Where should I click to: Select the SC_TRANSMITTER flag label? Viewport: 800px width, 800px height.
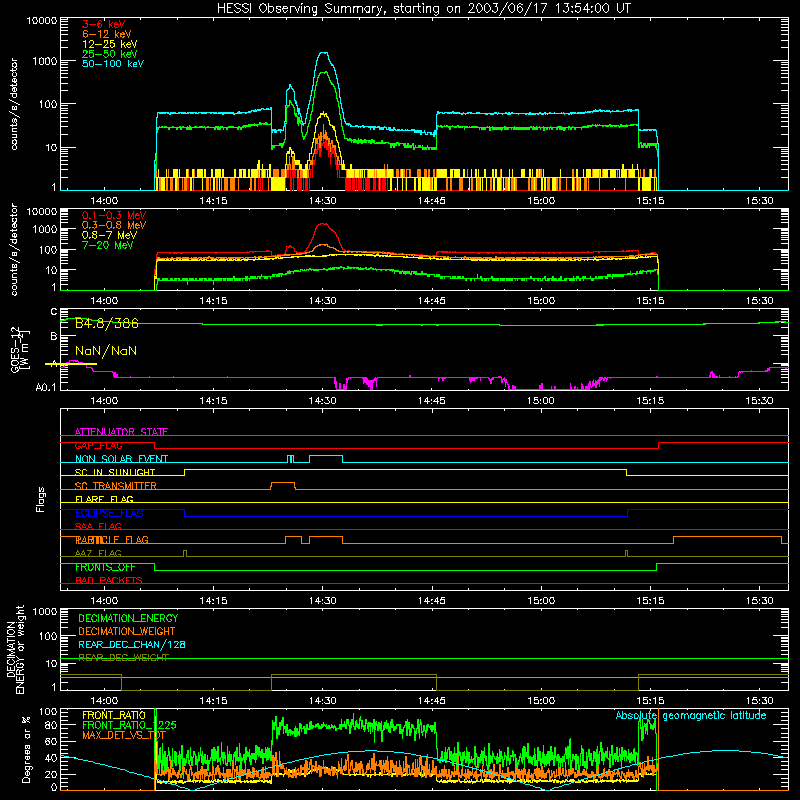tap(116, 486)
